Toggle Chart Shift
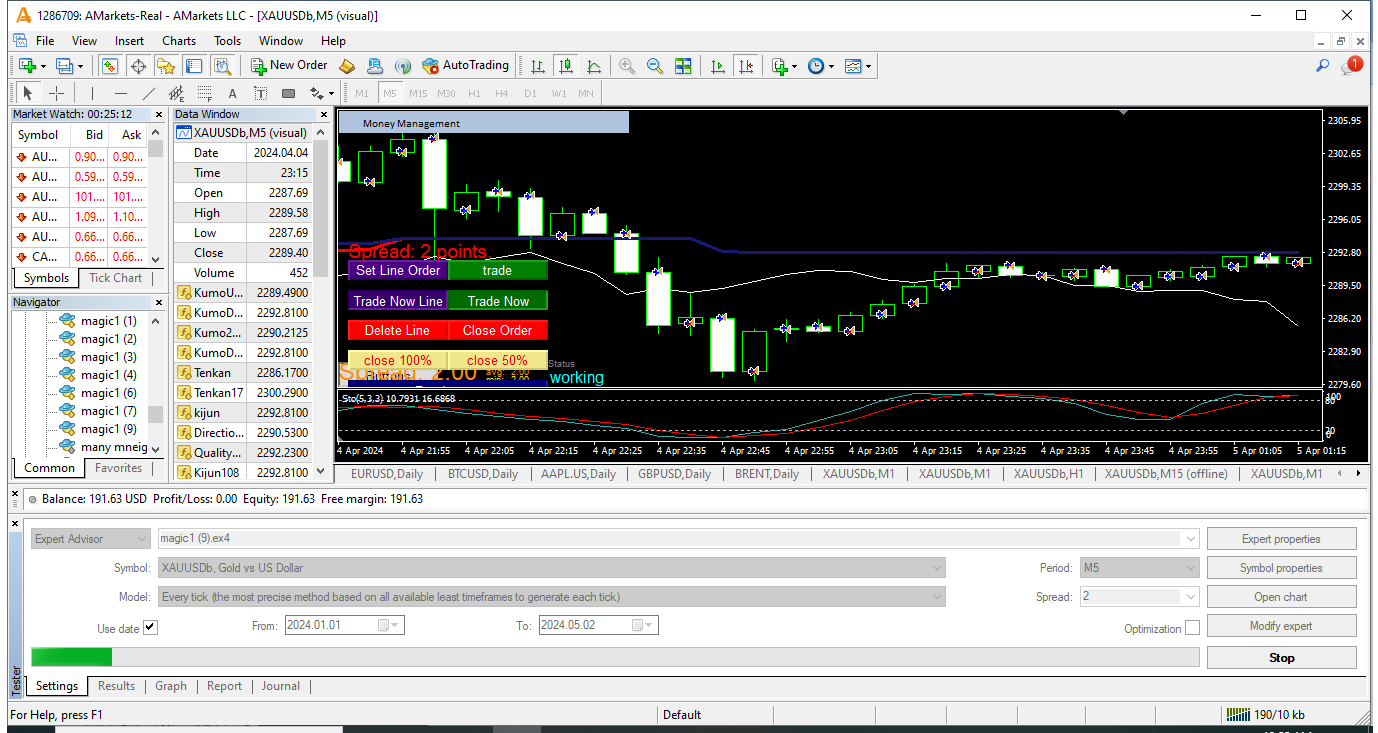Screen dimensions: 1378x733 746,66
